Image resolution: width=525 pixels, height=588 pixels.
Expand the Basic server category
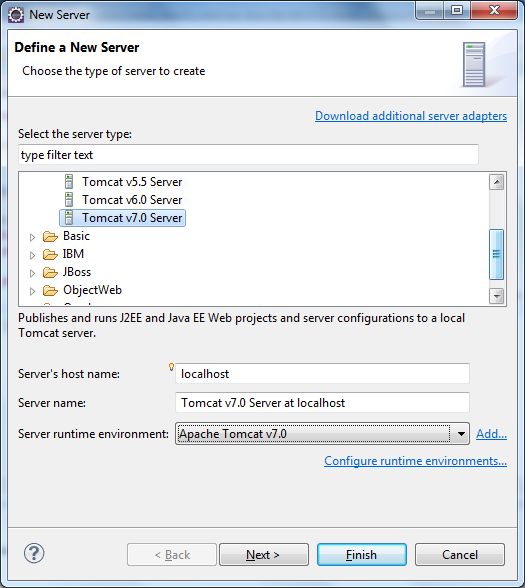click(x=32, y=237)
